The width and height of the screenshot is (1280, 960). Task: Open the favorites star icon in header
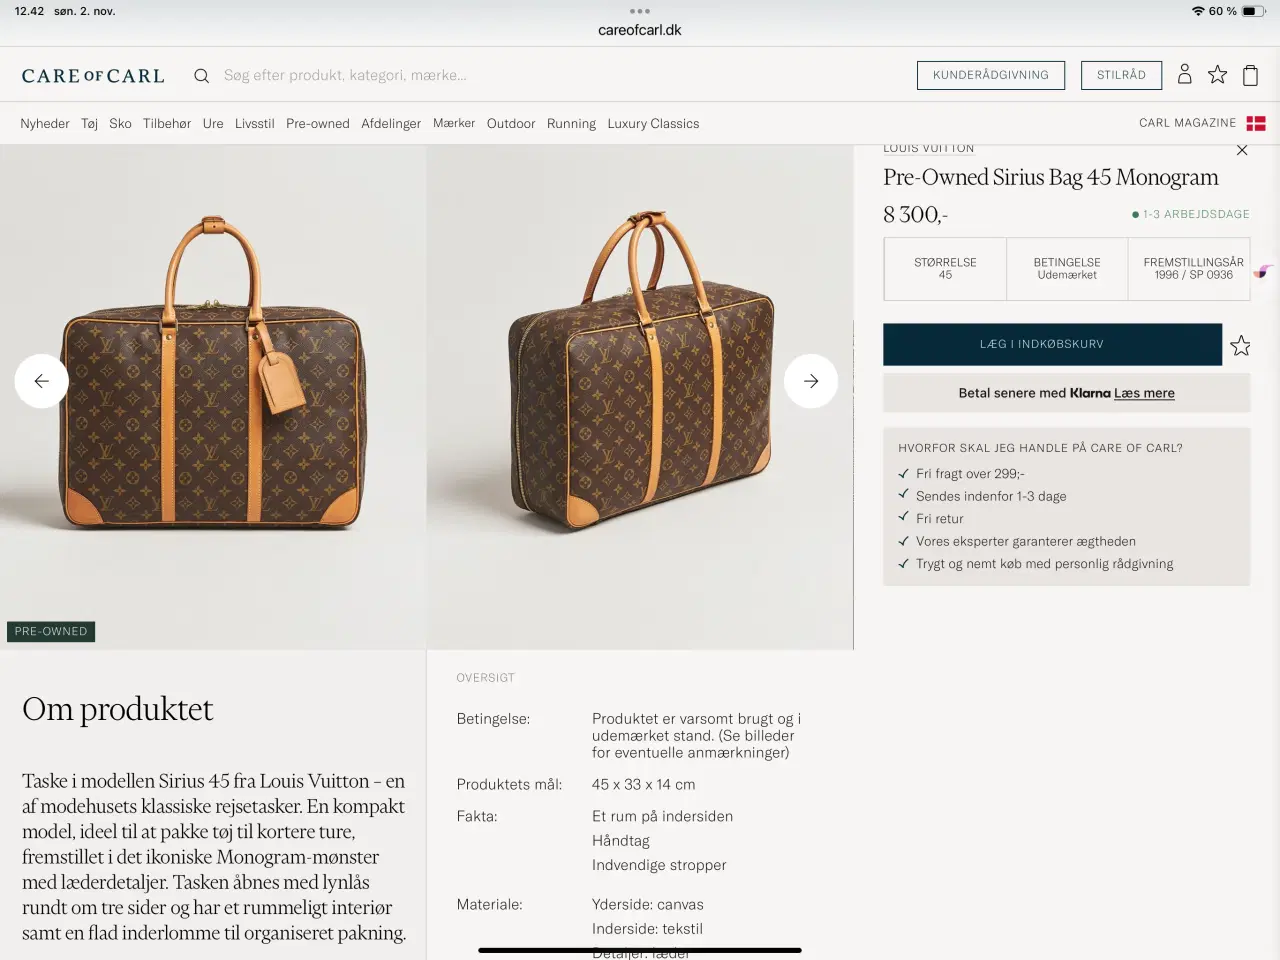point(1217,74)
